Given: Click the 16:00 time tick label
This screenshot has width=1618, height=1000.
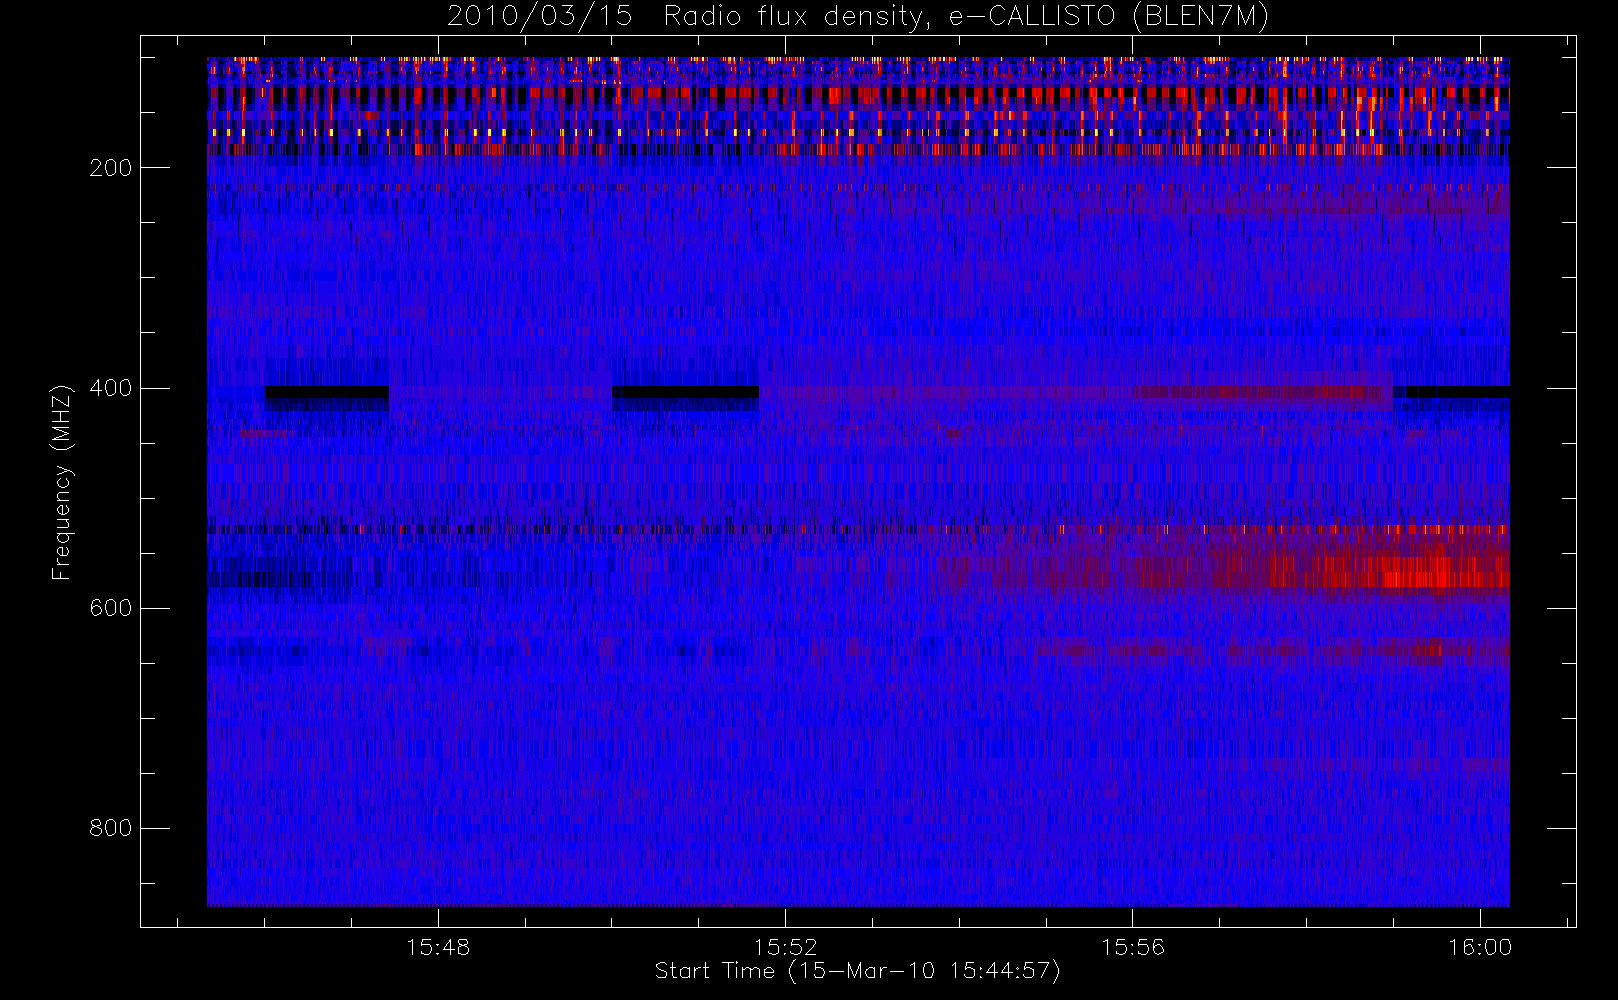Looking at the screenshot, I should [x=1480, y=947].
